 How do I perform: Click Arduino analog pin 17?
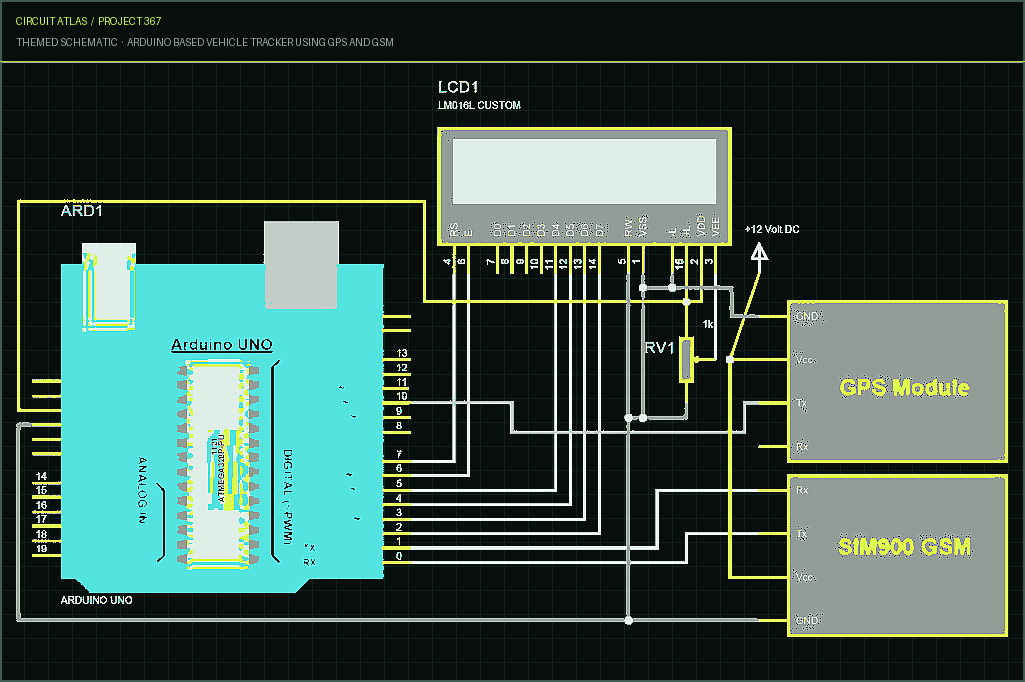42,519
